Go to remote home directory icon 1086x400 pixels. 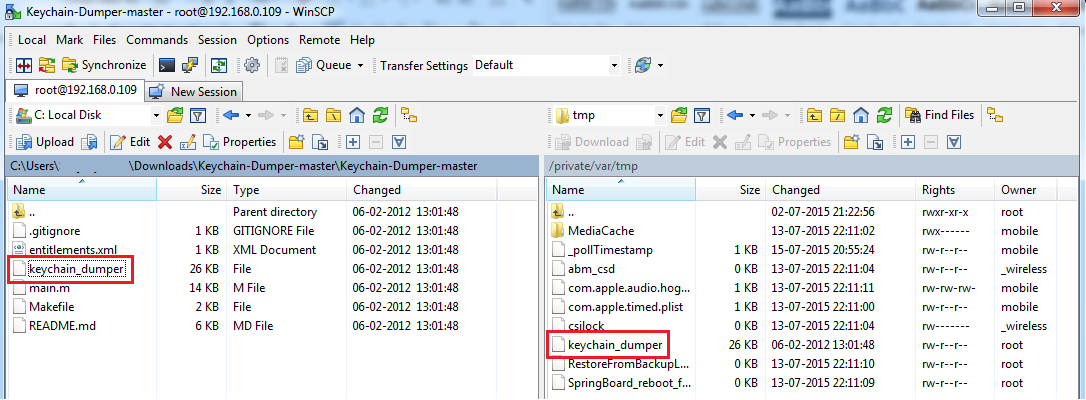click(x=861, y=115)
